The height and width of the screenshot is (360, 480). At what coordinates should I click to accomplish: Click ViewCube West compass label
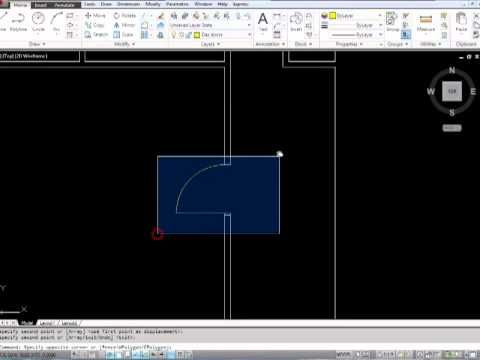431,91
